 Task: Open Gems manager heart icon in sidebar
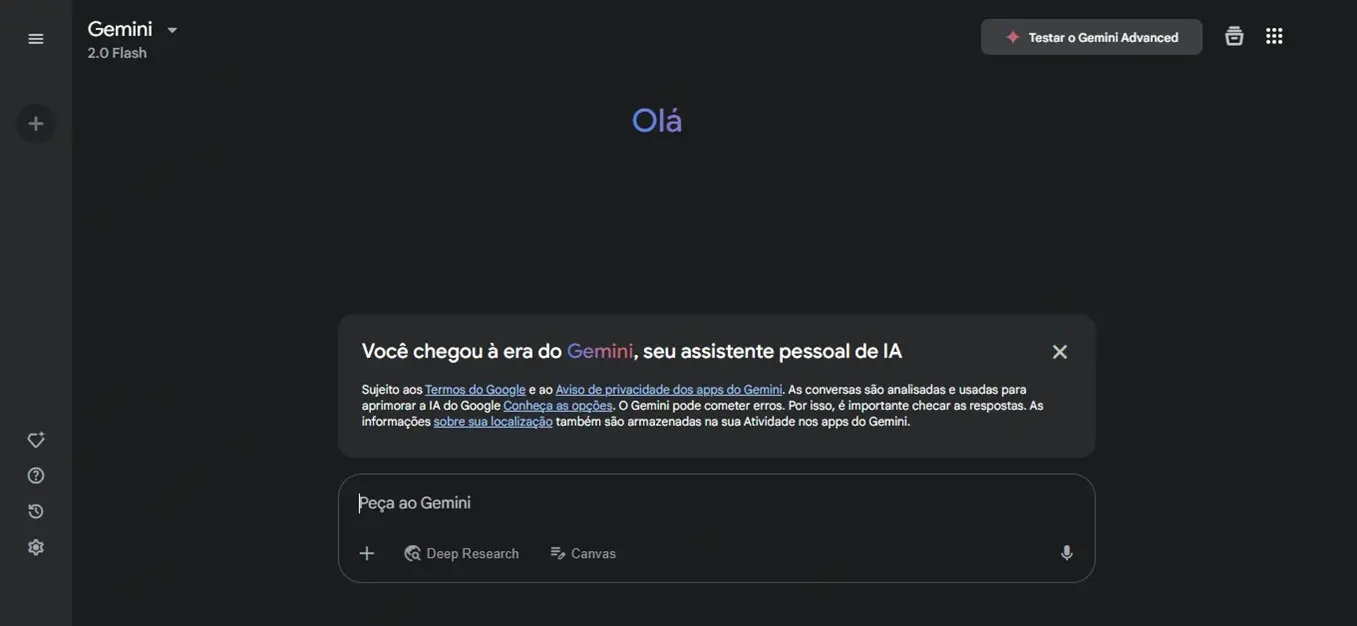(x=36, y=440)
